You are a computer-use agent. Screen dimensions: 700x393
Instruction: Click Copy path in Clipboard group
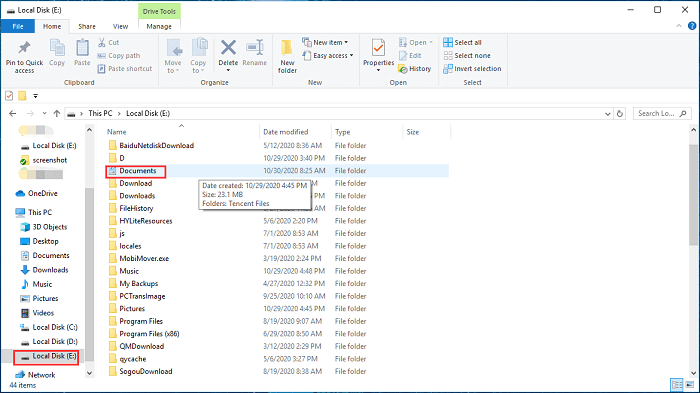click(119, 55)
